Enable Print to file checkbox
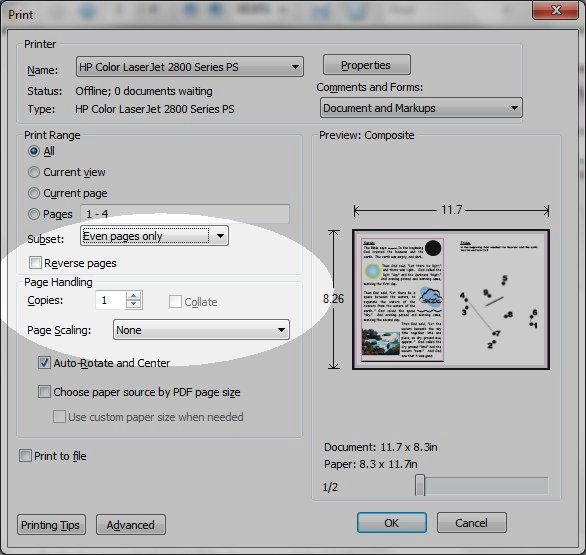Image resolution: width=586 pixels, height=555 pixels. tap(25, 456)
